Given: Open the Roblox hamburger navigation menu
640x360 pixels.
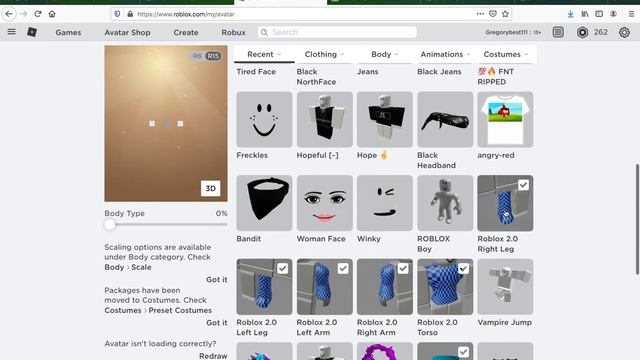Looking at the screenshot, I should pyautogui.click(x=11, y=32).
